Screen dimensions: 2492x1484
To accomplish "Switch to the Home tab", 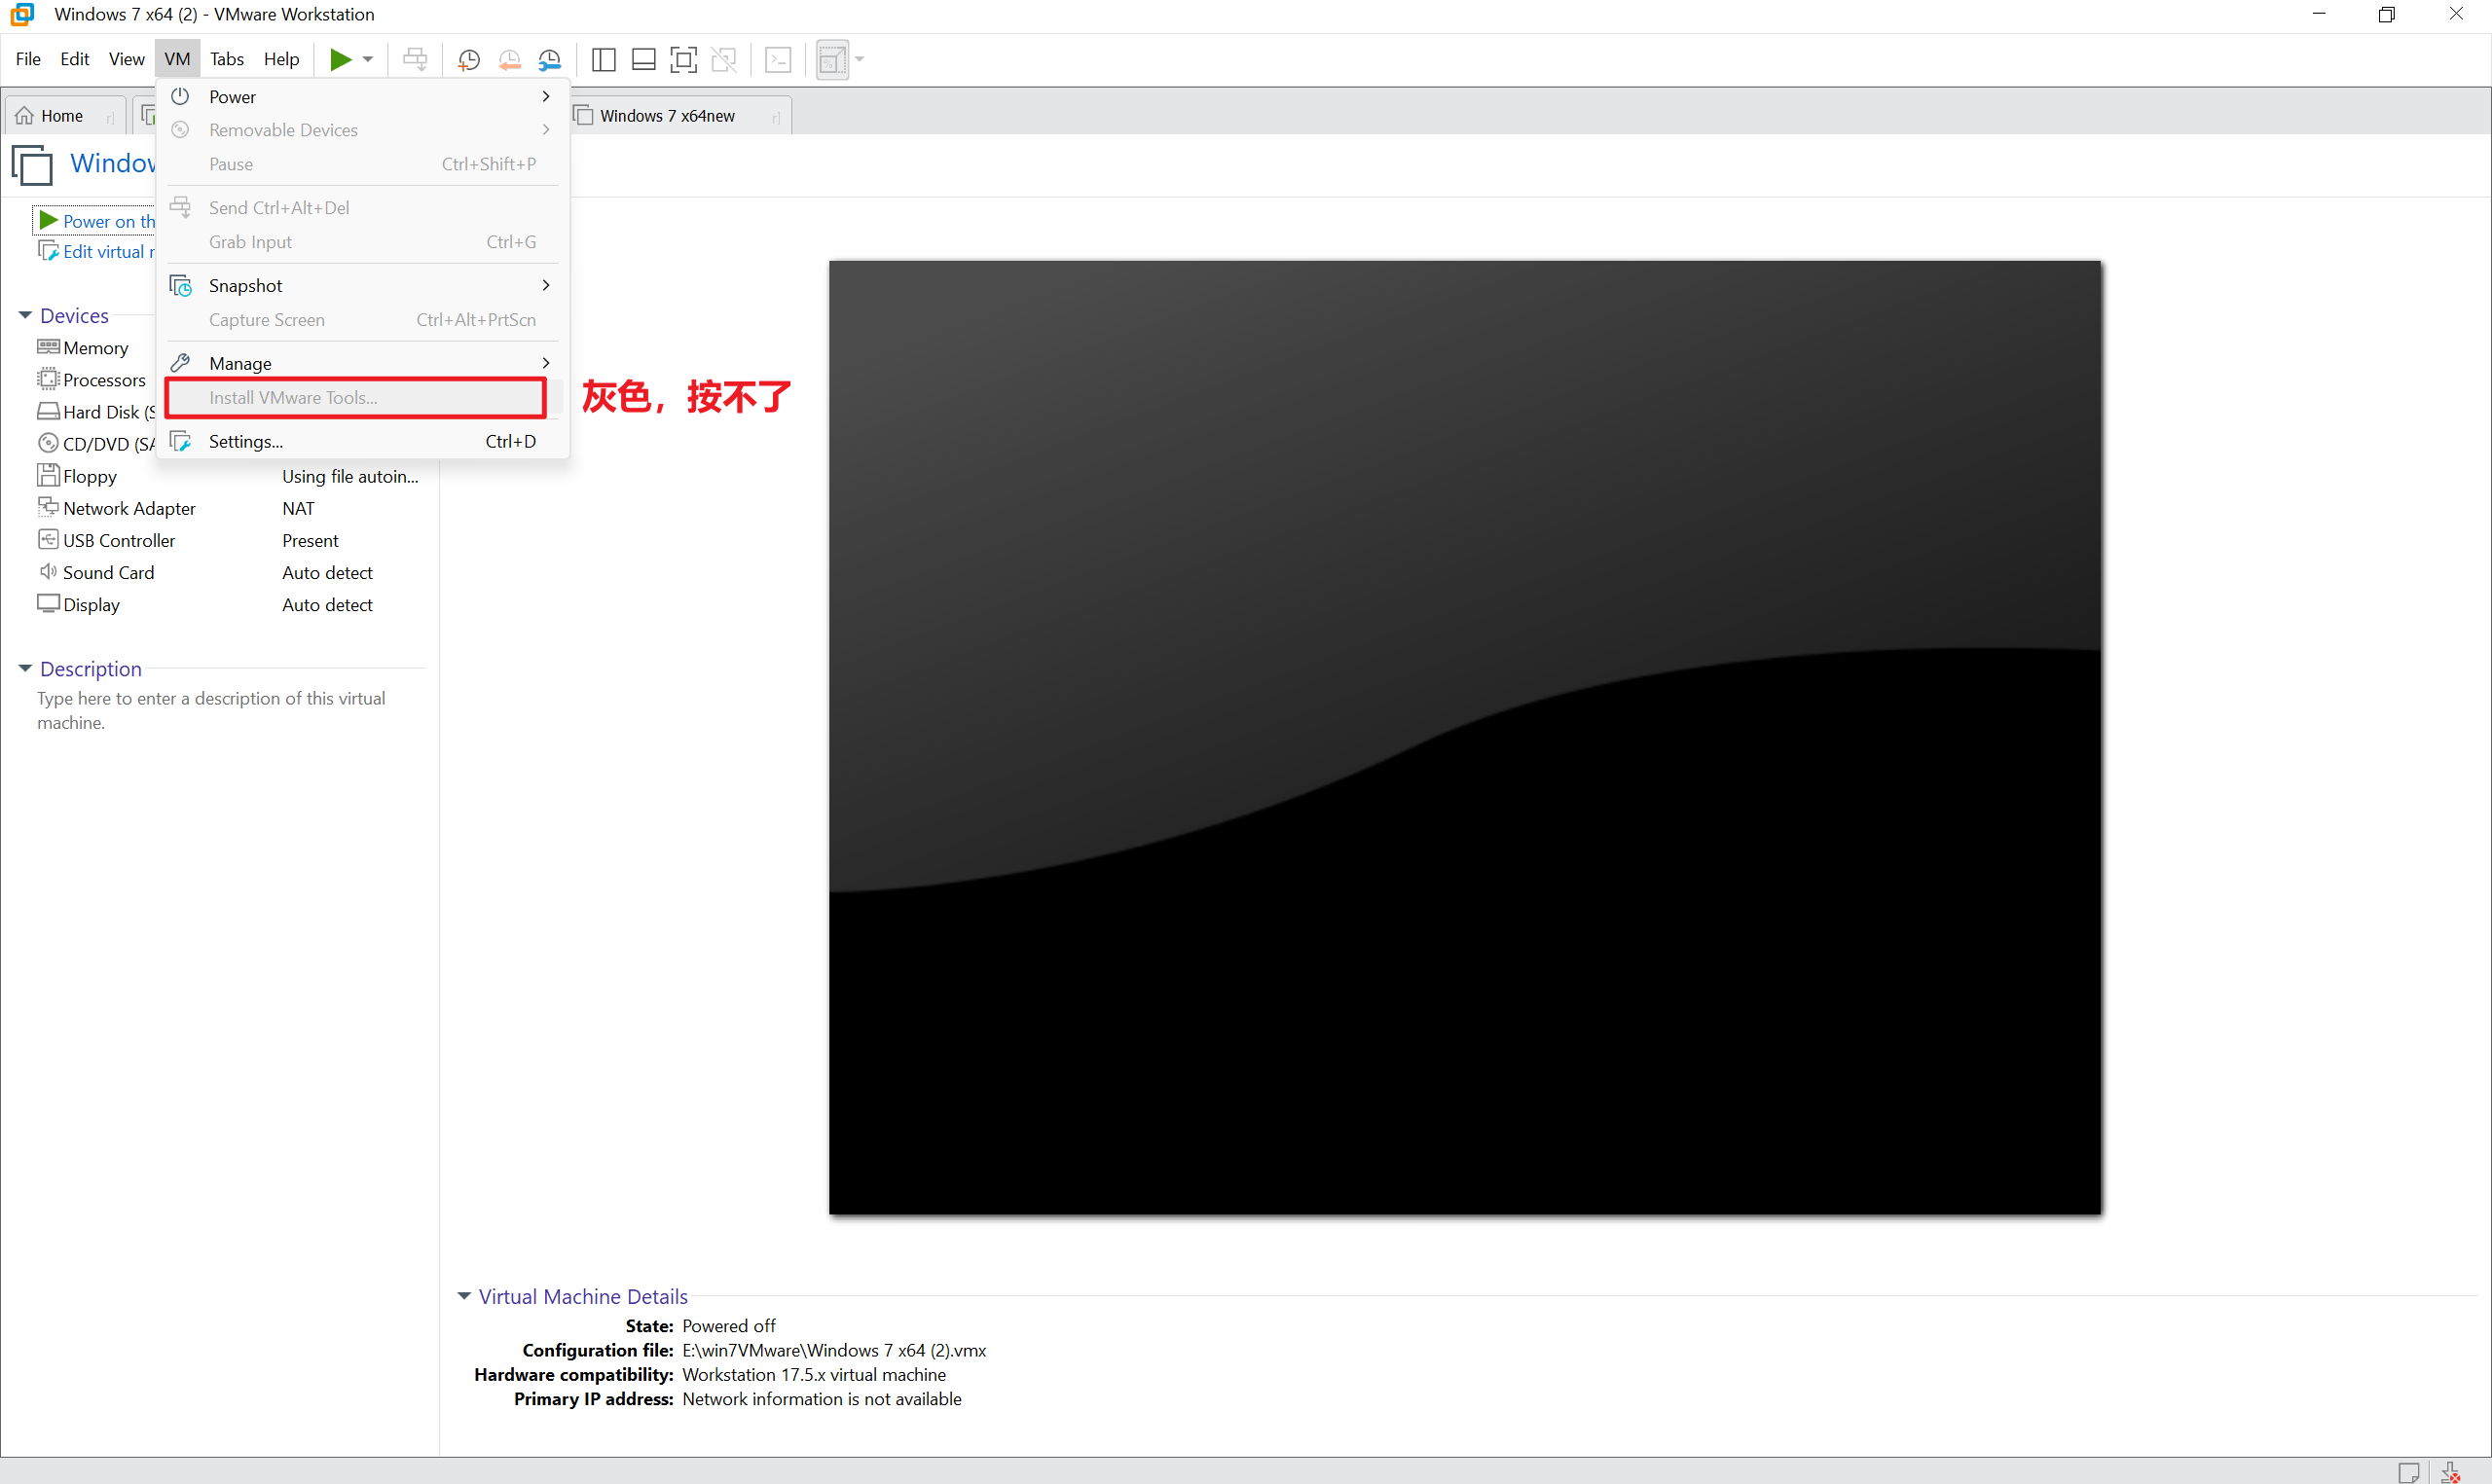I will point(59,114).
